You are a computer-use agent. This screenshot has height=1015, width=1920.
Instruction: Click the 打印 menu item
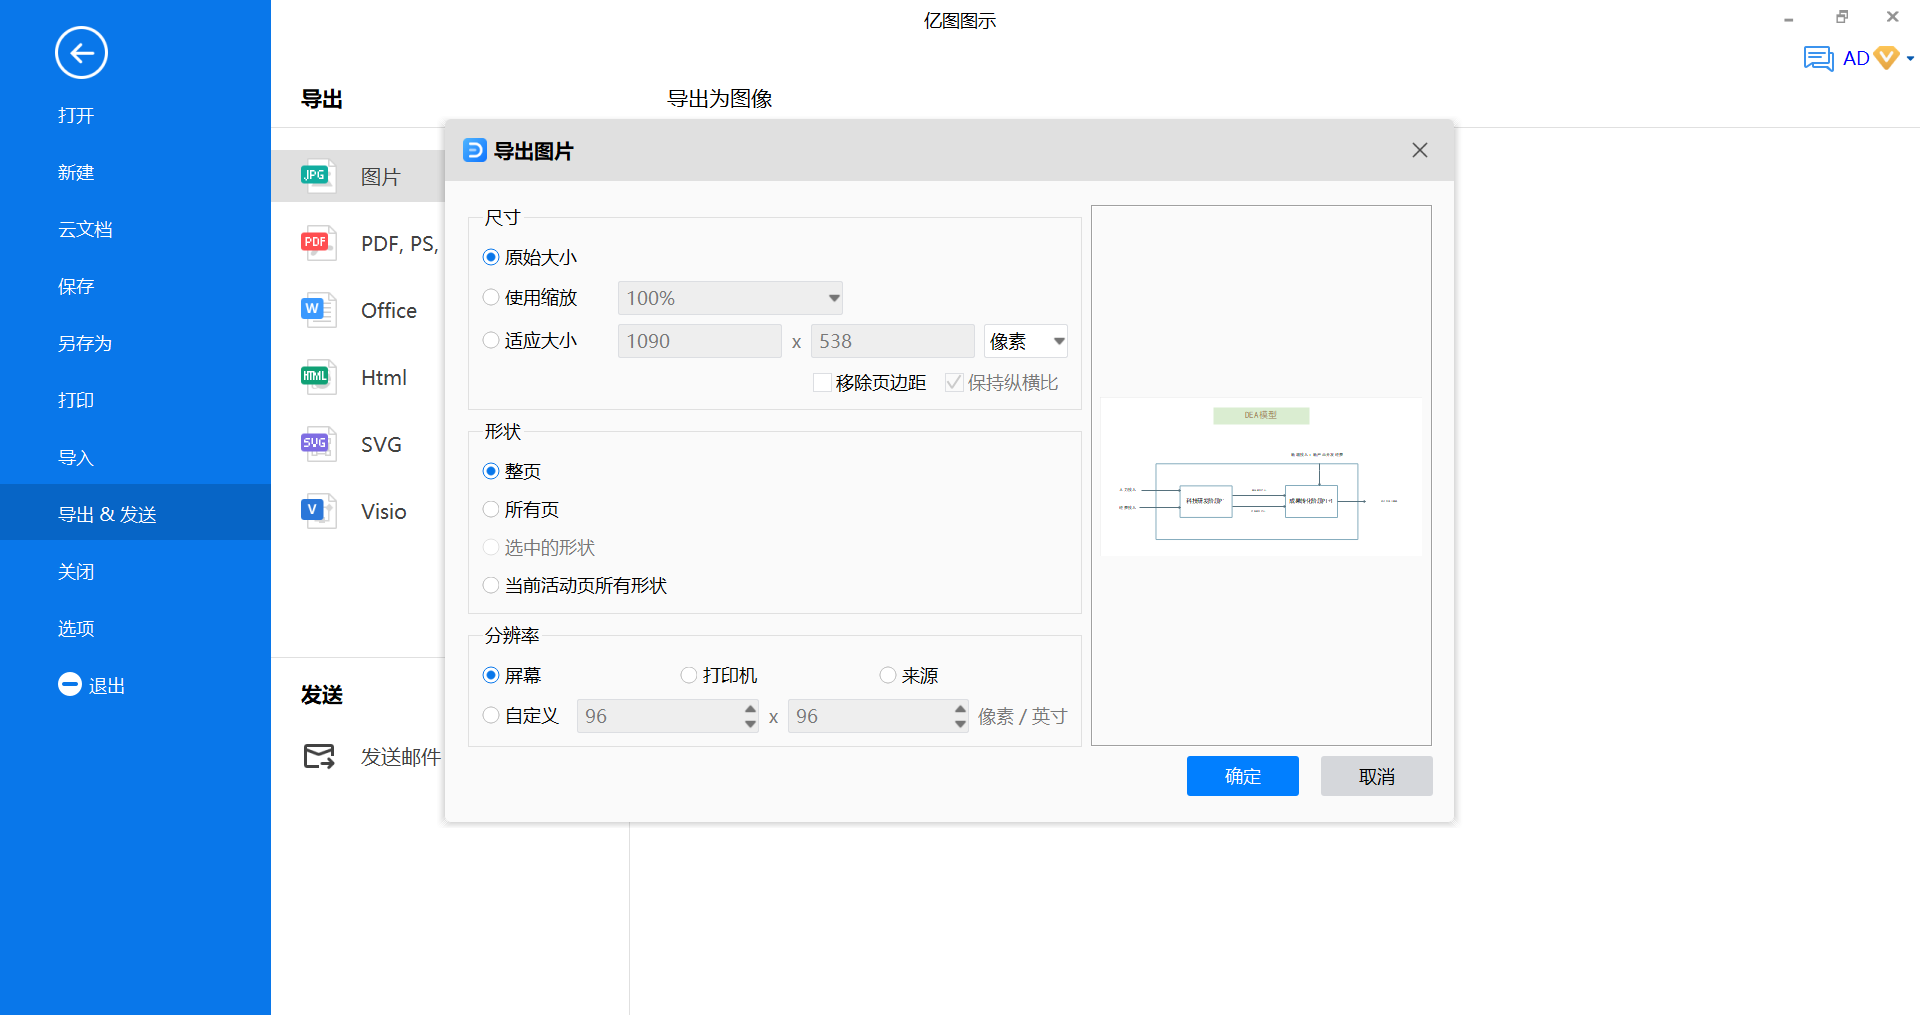pyautogui.click(x=76, y=400)
